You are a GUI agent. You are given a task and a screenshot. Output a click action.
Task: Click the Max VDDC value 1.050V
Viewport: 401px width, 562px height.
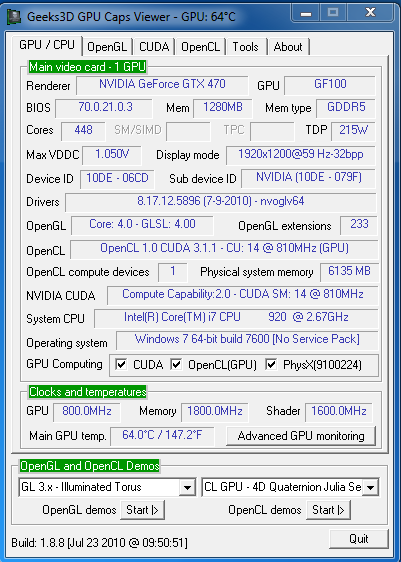pyautogui.click(x=112, y=155)
